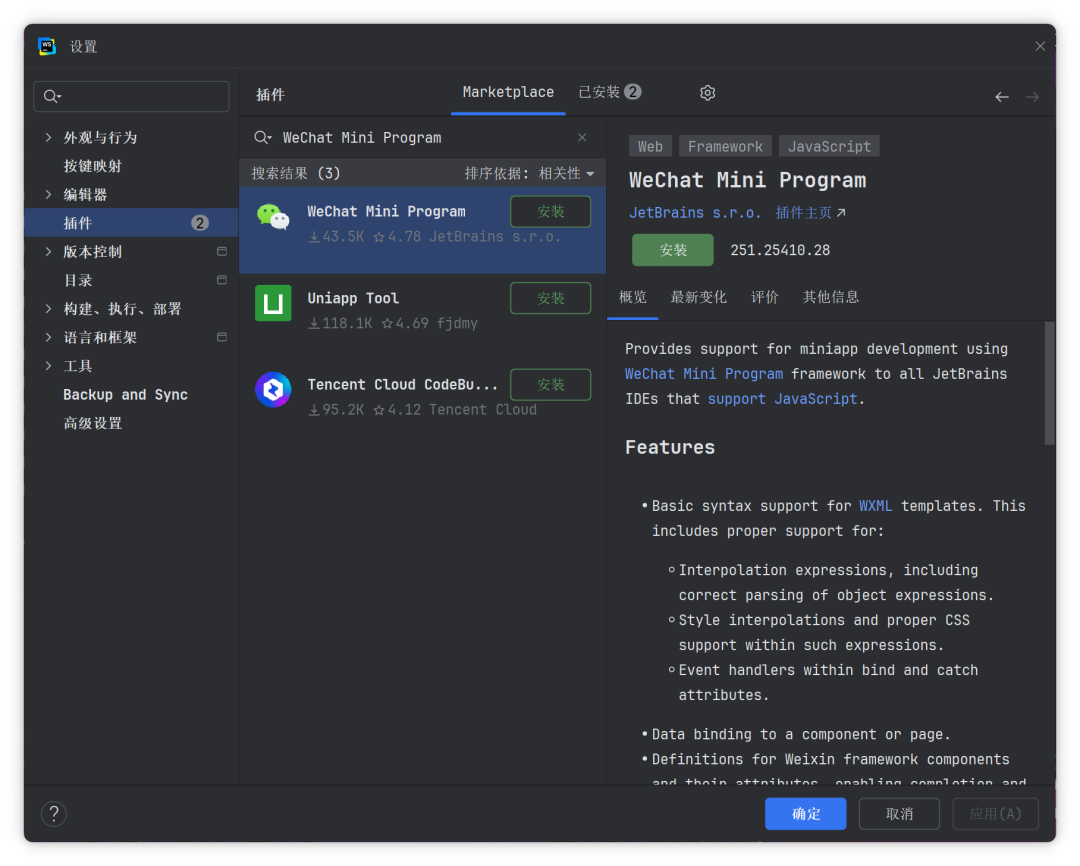
Task: Click project-level icon beside 版本控制
Action: [222, 251]
